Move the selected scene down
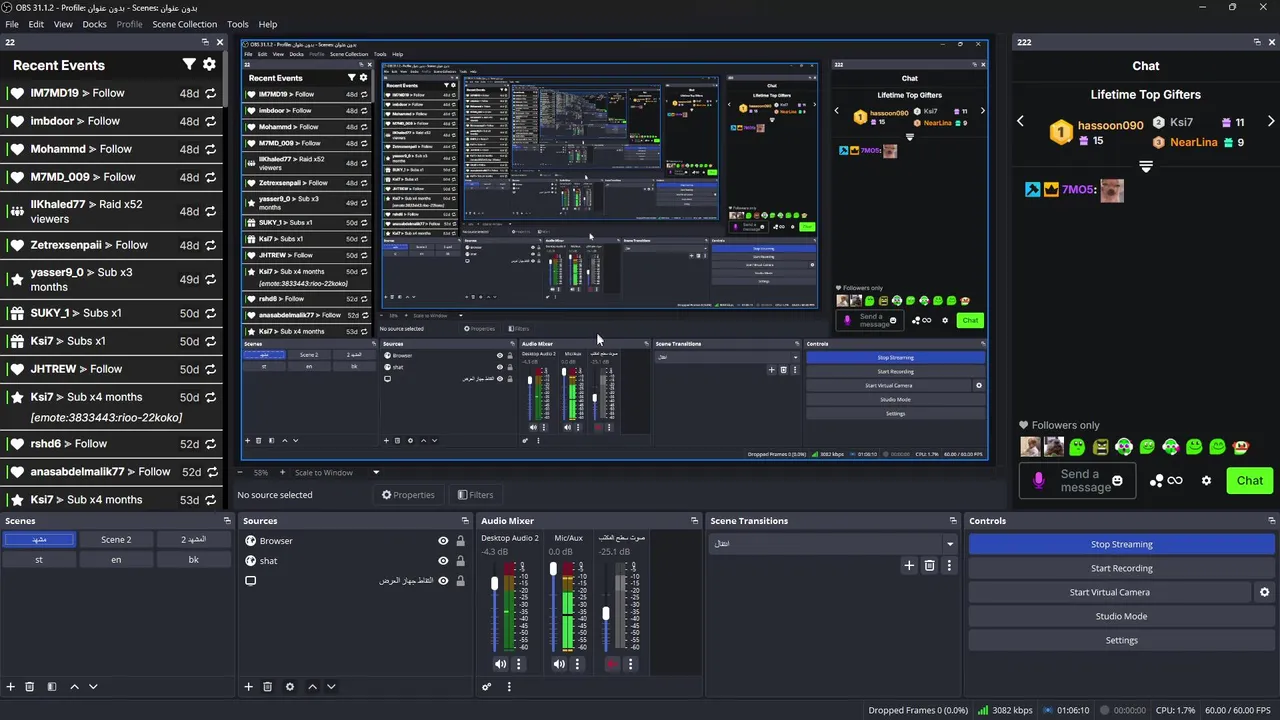1280x720 pixels. pyautogui.click(x=93, y=687)
